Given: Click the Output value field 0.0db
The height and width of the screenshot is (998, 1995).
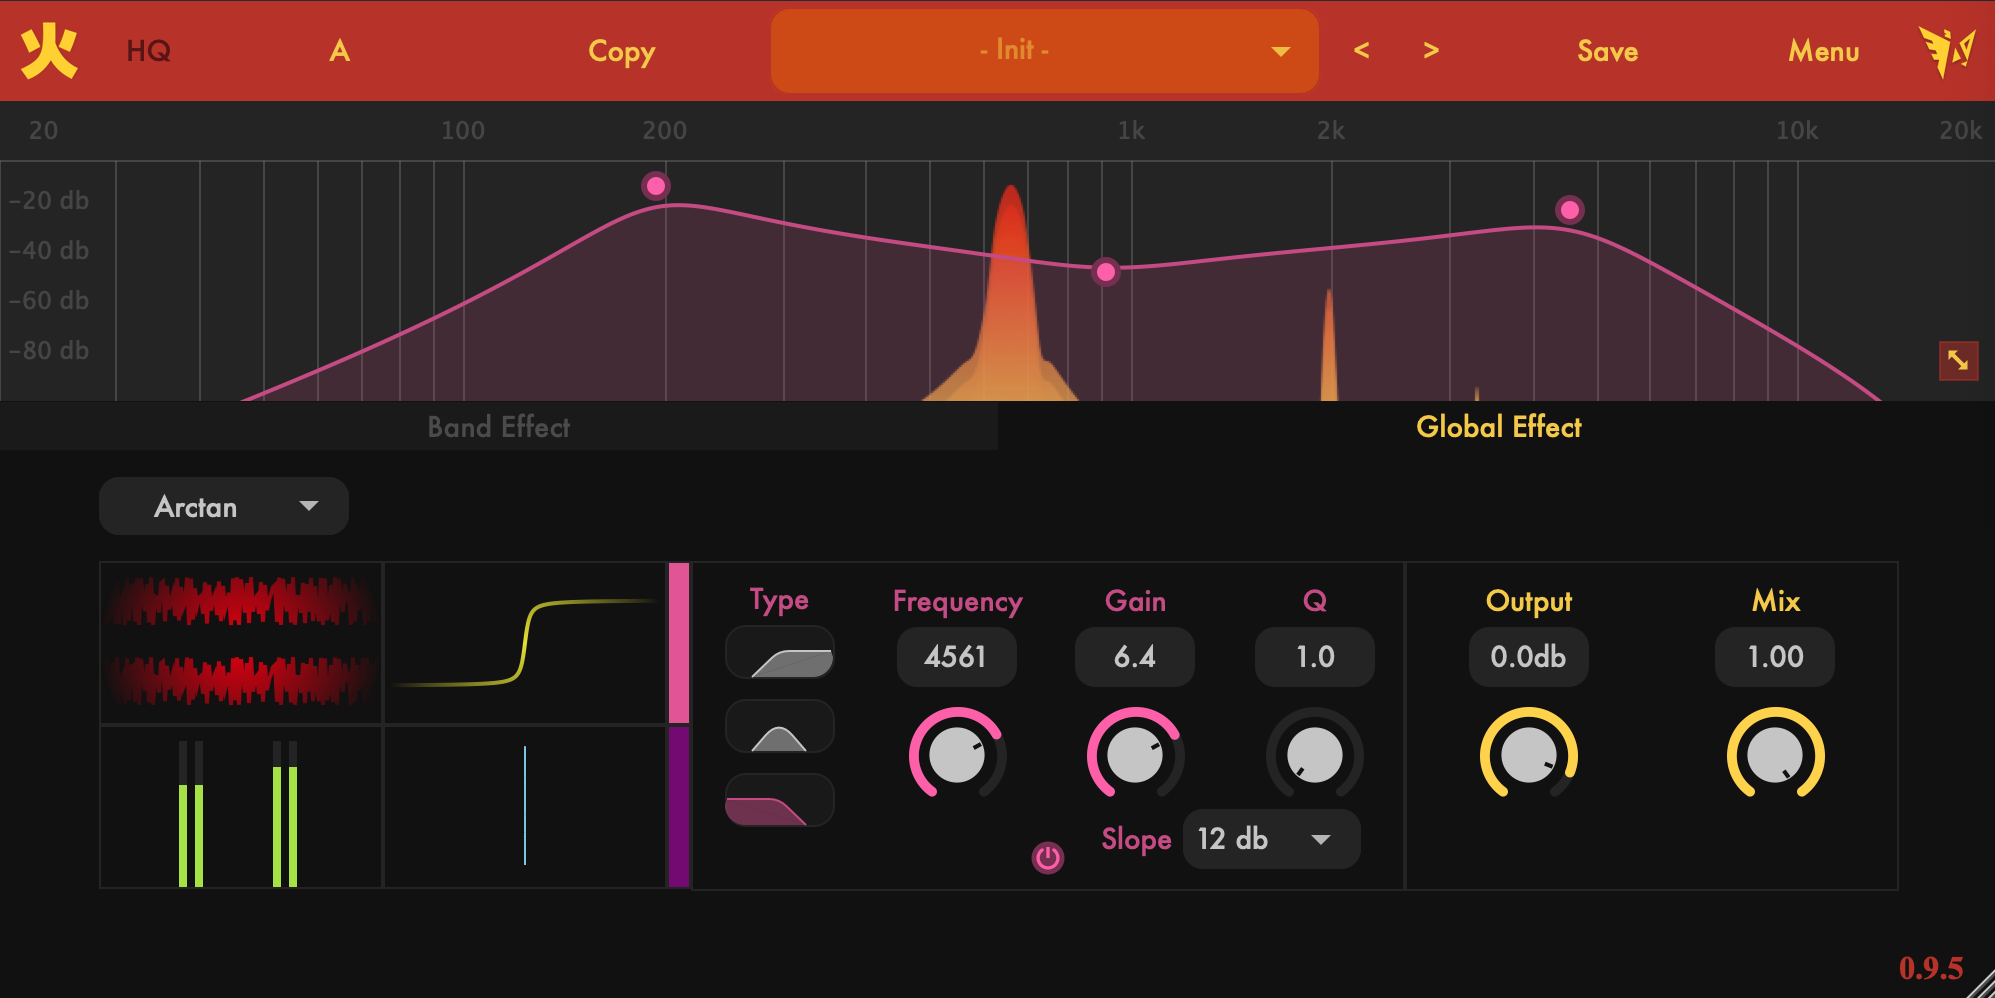Looking at the screenshot, I should [1528, 657].
